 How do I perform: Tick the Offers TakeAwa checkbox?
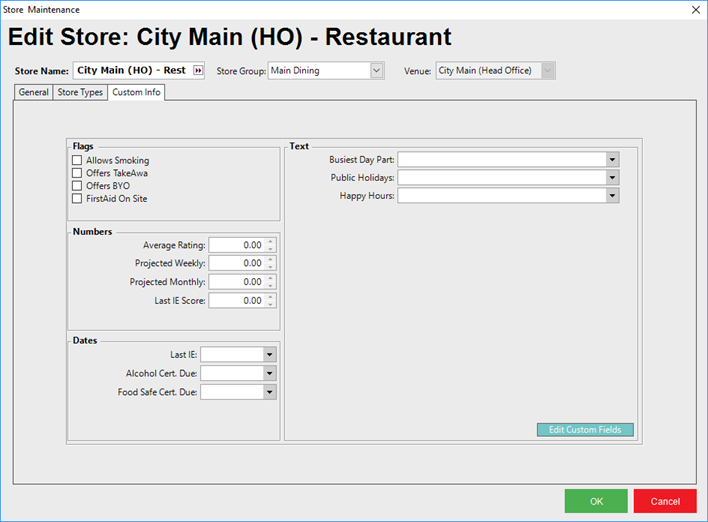77,173
